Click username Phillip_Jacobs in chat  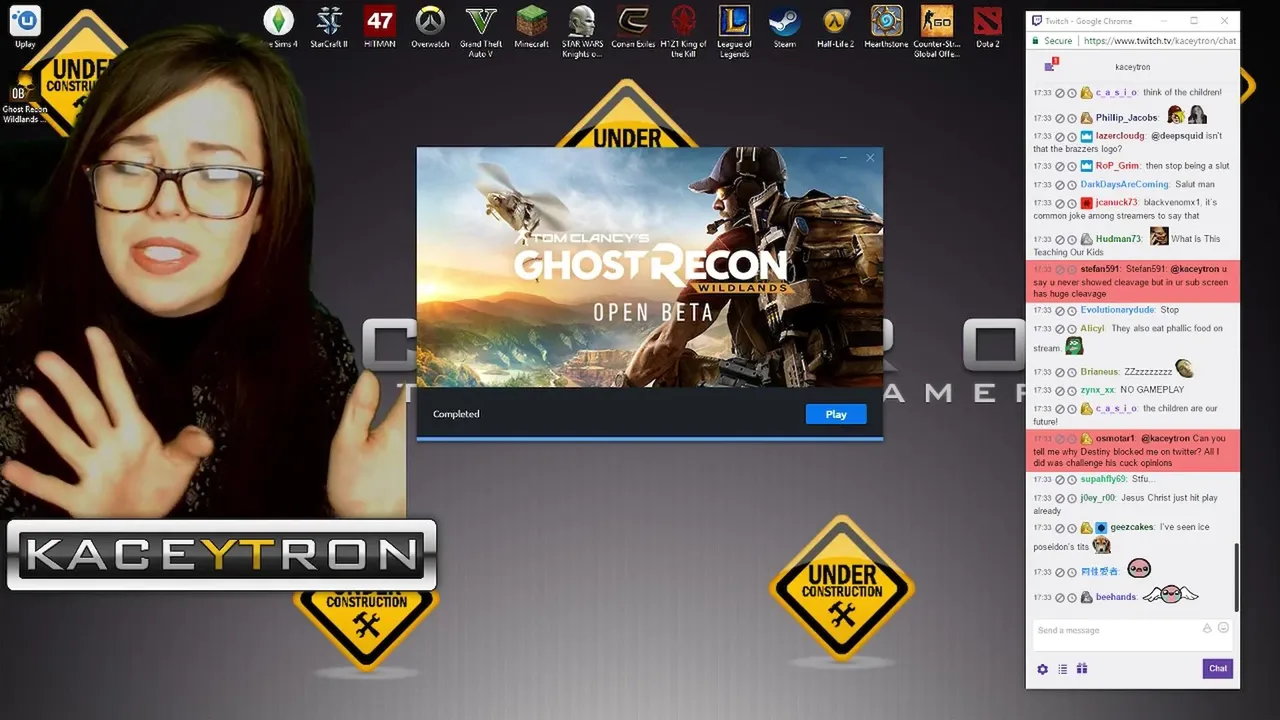(1126, 118)
